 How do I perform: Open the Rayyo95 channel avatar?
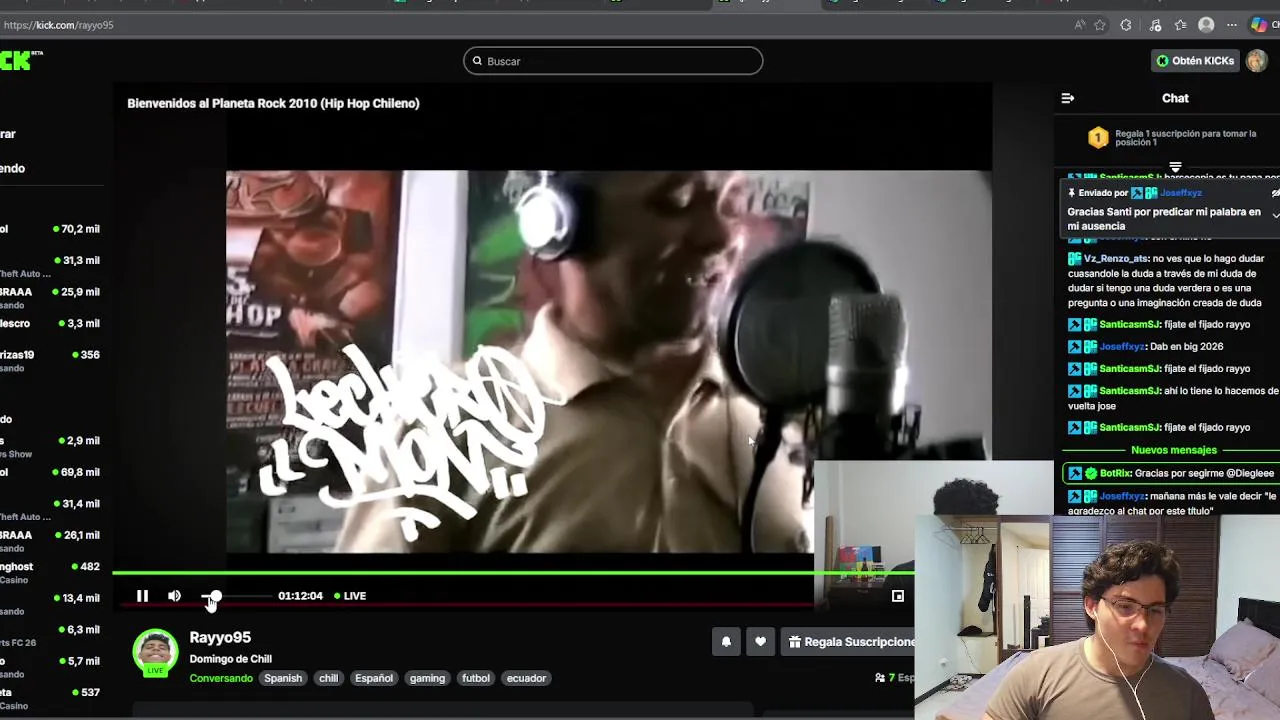click(155, 652)
